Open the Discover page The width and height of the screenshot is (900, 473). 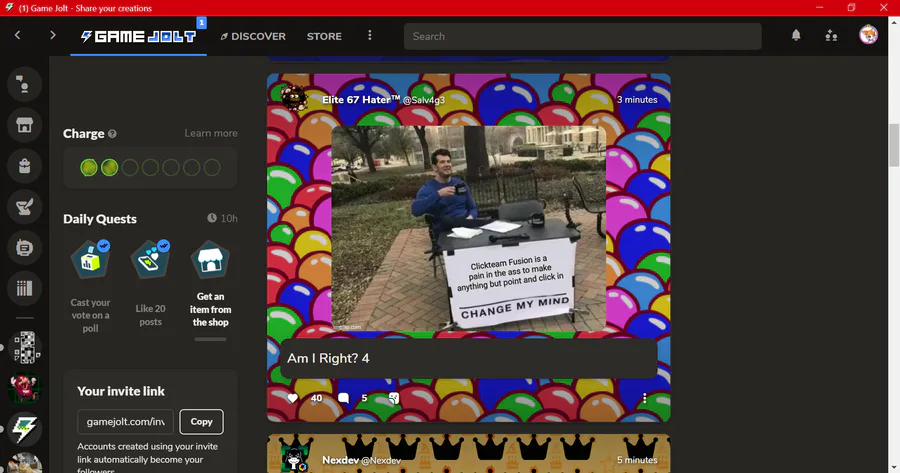pyautogui.click(x=253, y=36)
